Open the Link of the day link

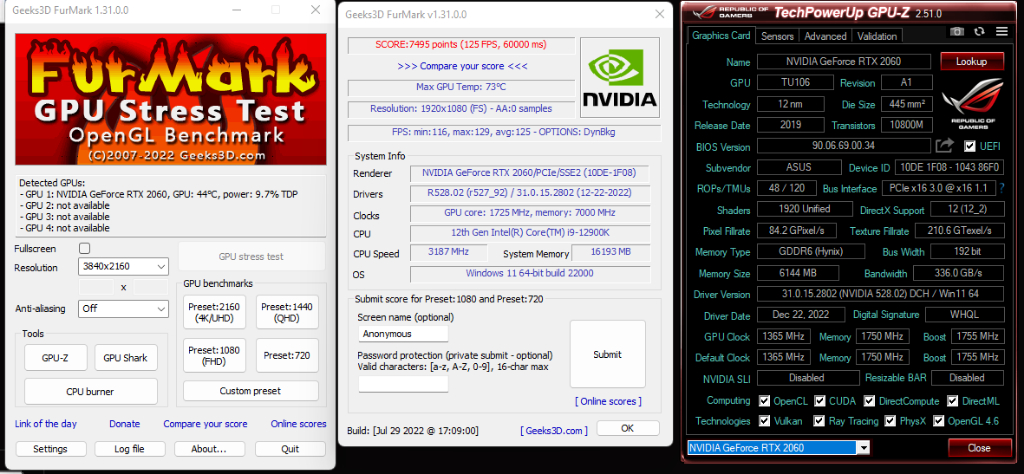tap(46, 424)
